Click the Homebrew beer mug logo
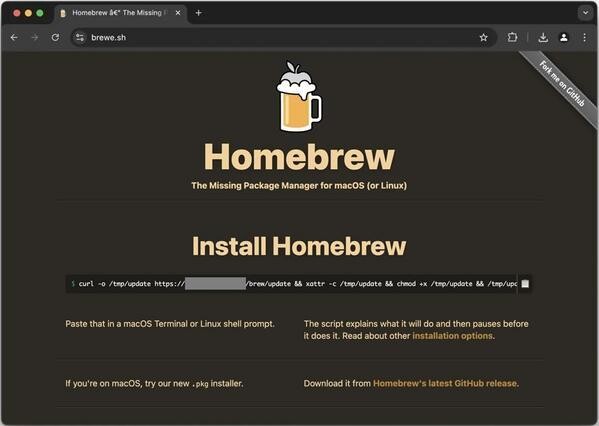The height and width of the screenshot is (426, 599). [299, 96]
